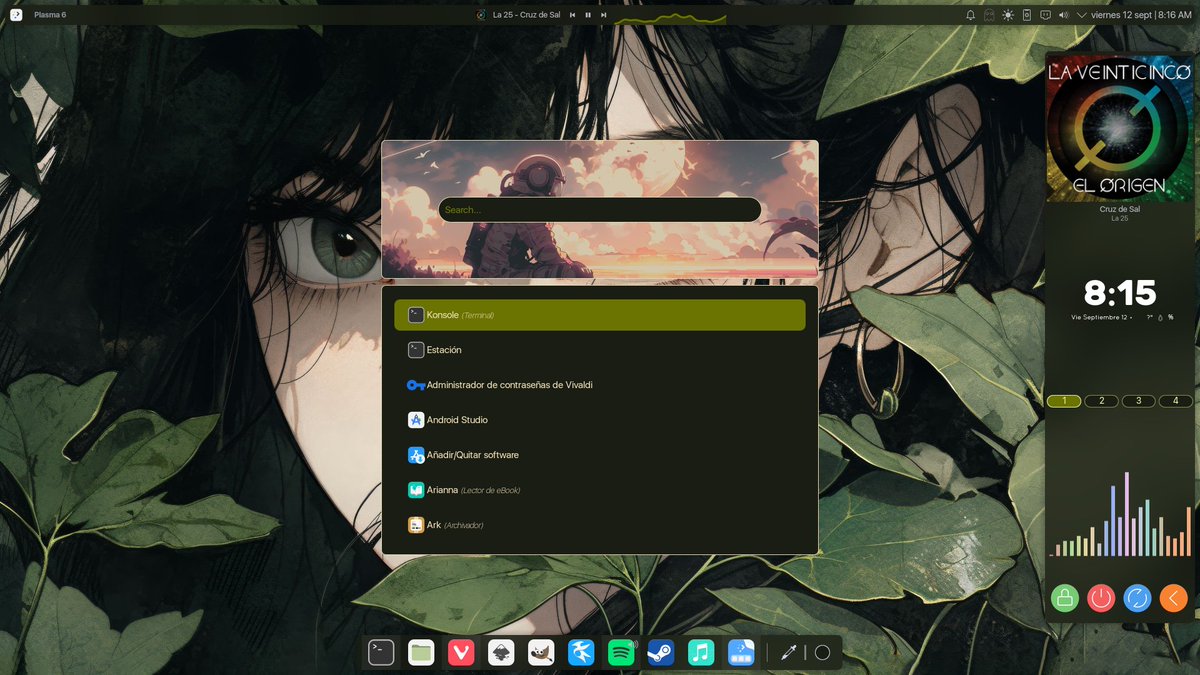Launch the music player from the dock

[699, 652]
